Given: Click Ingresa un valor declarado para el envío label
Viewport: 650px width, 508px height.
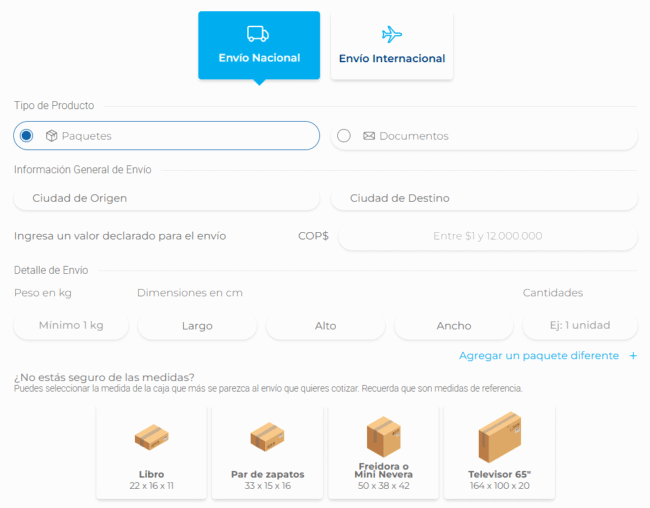Looking at the screenshot, I should coord(120,236).
